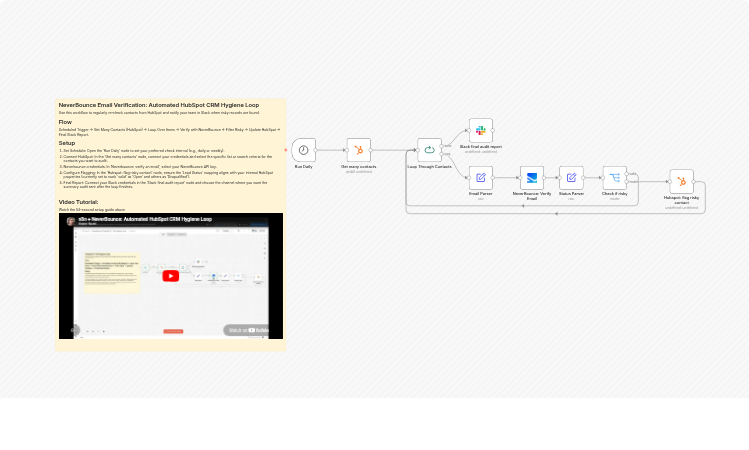
Task: Open the 'Check if risky' filter node
Action: coord(615,177)
